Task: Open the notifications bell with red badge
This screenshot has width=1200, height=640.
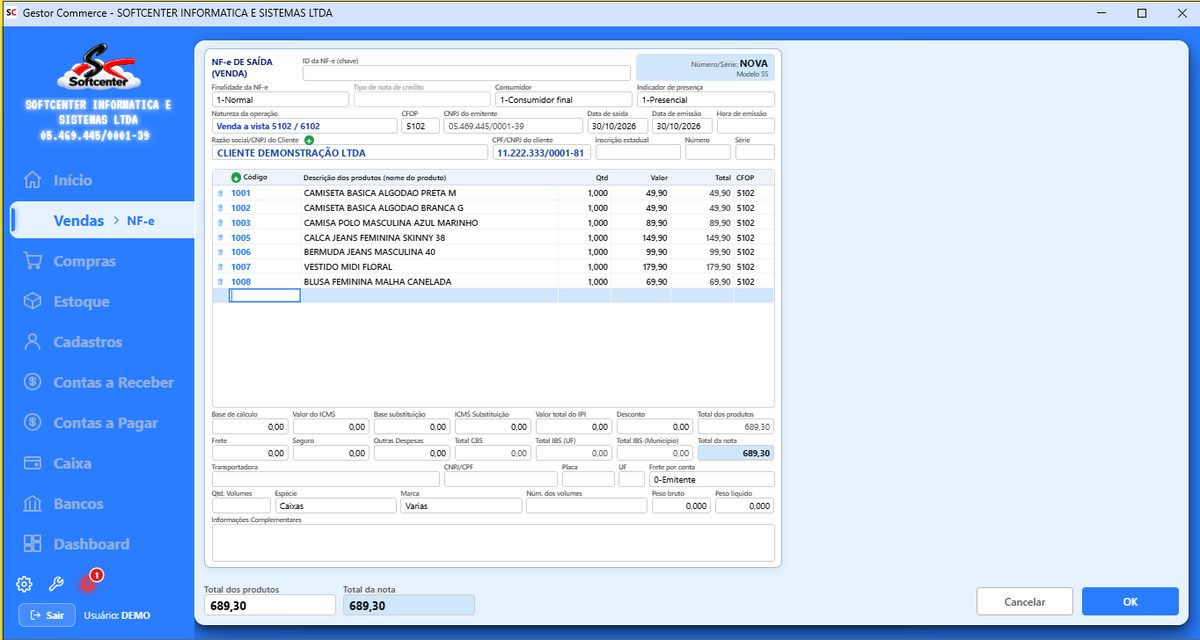Action: pyautogui.click(x=89, y=582)
